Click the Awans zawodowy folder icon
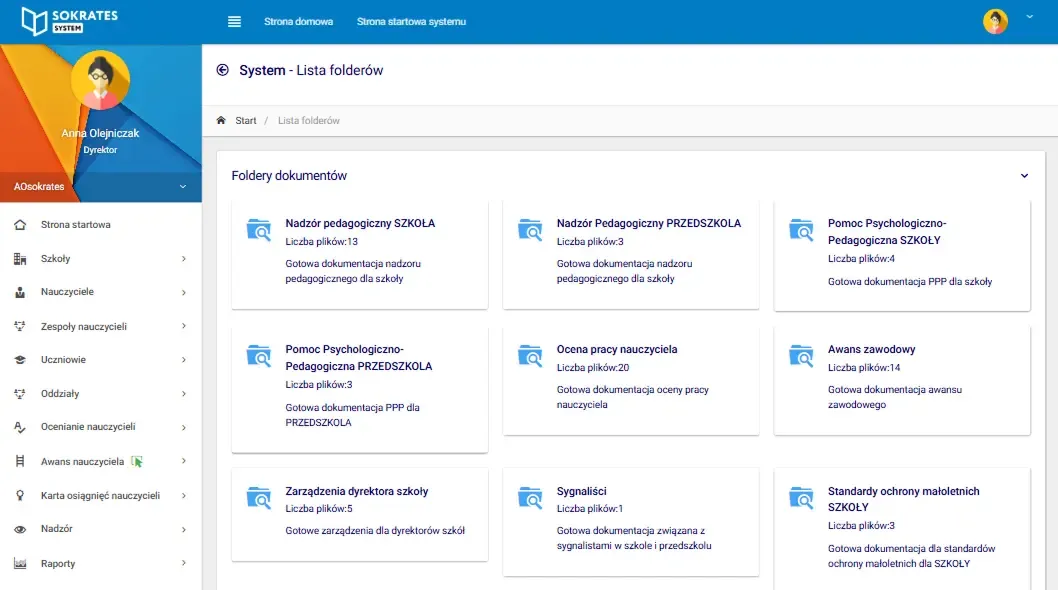This screenshot has height=590, width=1058. 801,356
